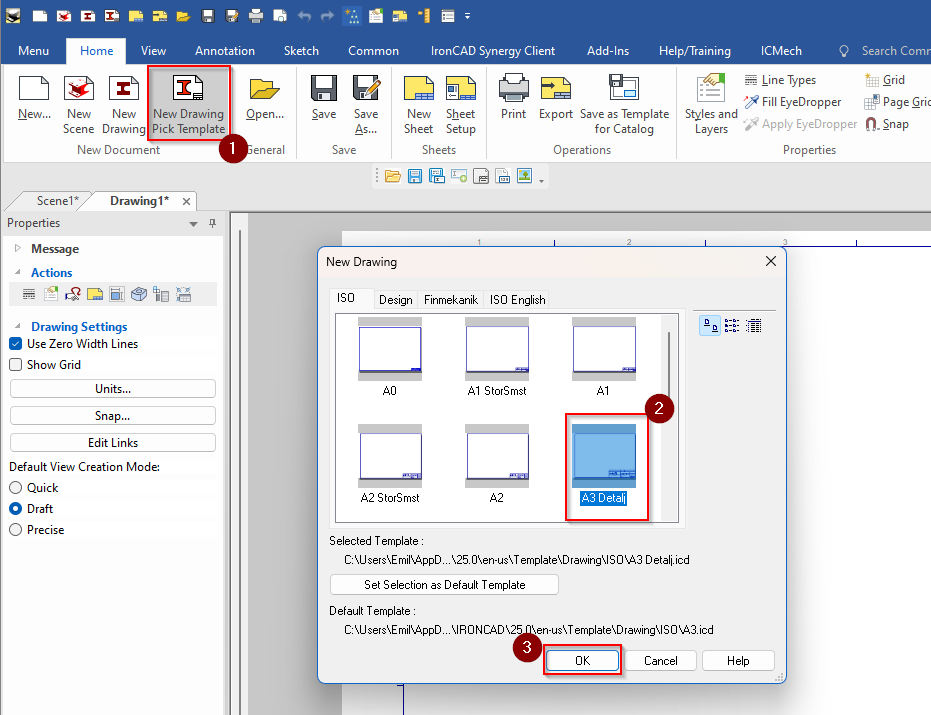Select the Draft view creation mode
931x715 pixels.
tap(16, 509)
